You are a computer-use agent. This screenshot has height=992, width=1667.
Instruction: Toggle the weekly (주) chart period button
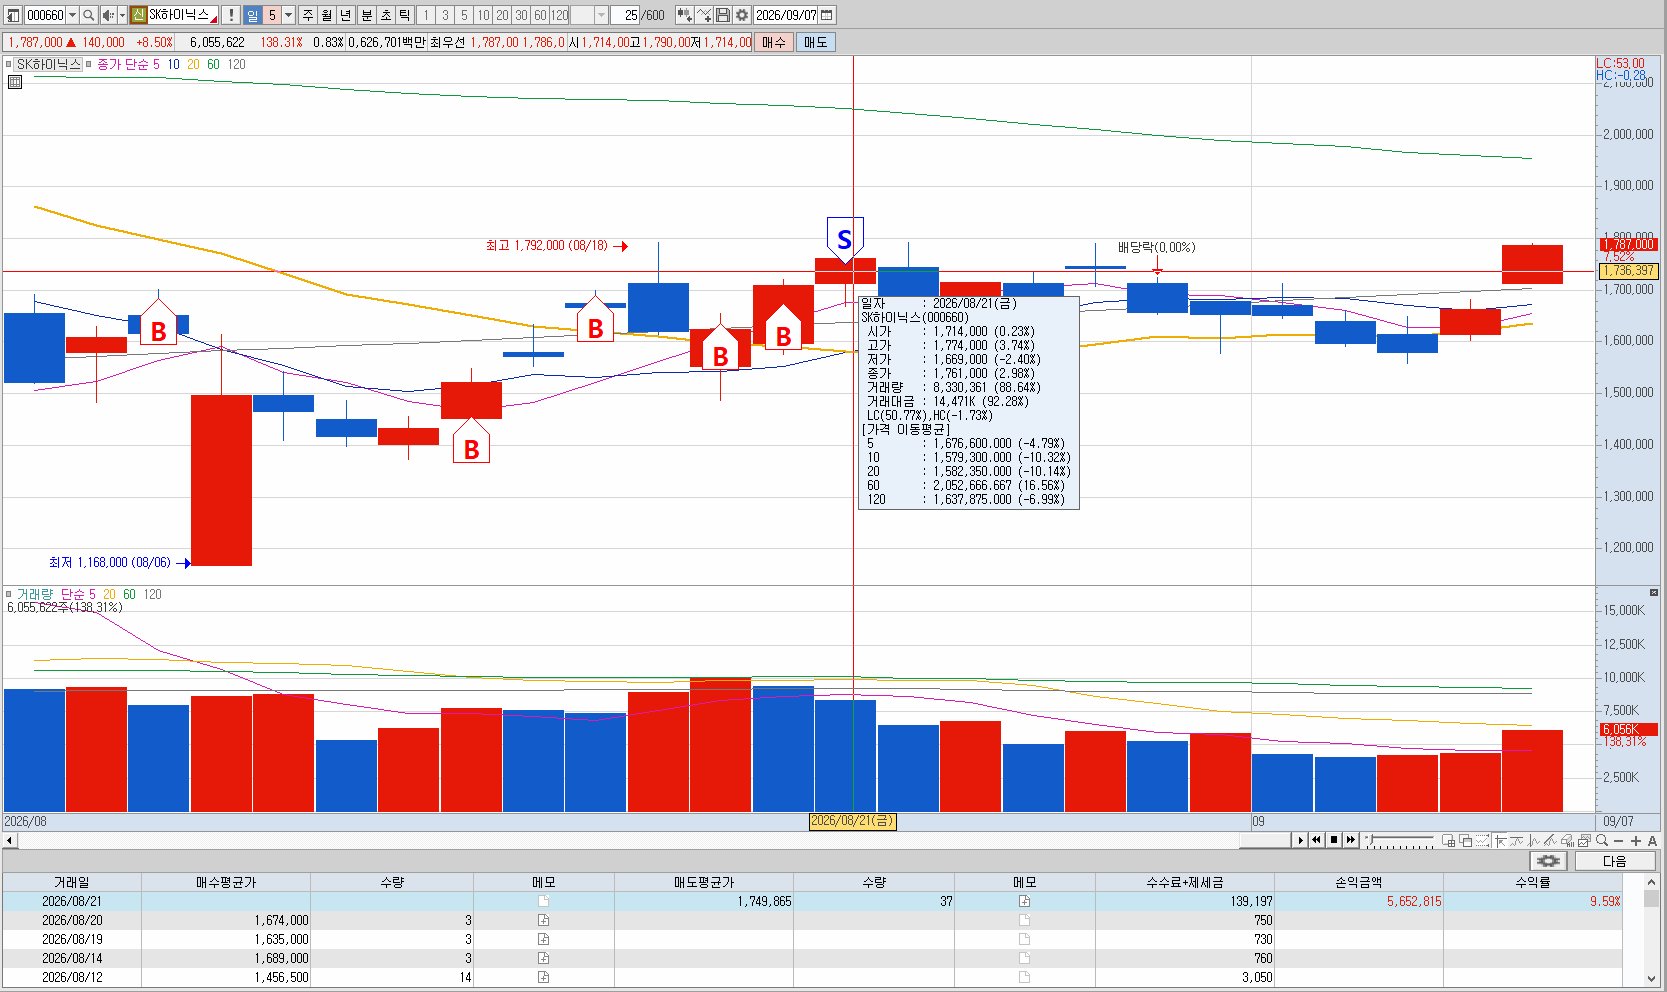307,15
